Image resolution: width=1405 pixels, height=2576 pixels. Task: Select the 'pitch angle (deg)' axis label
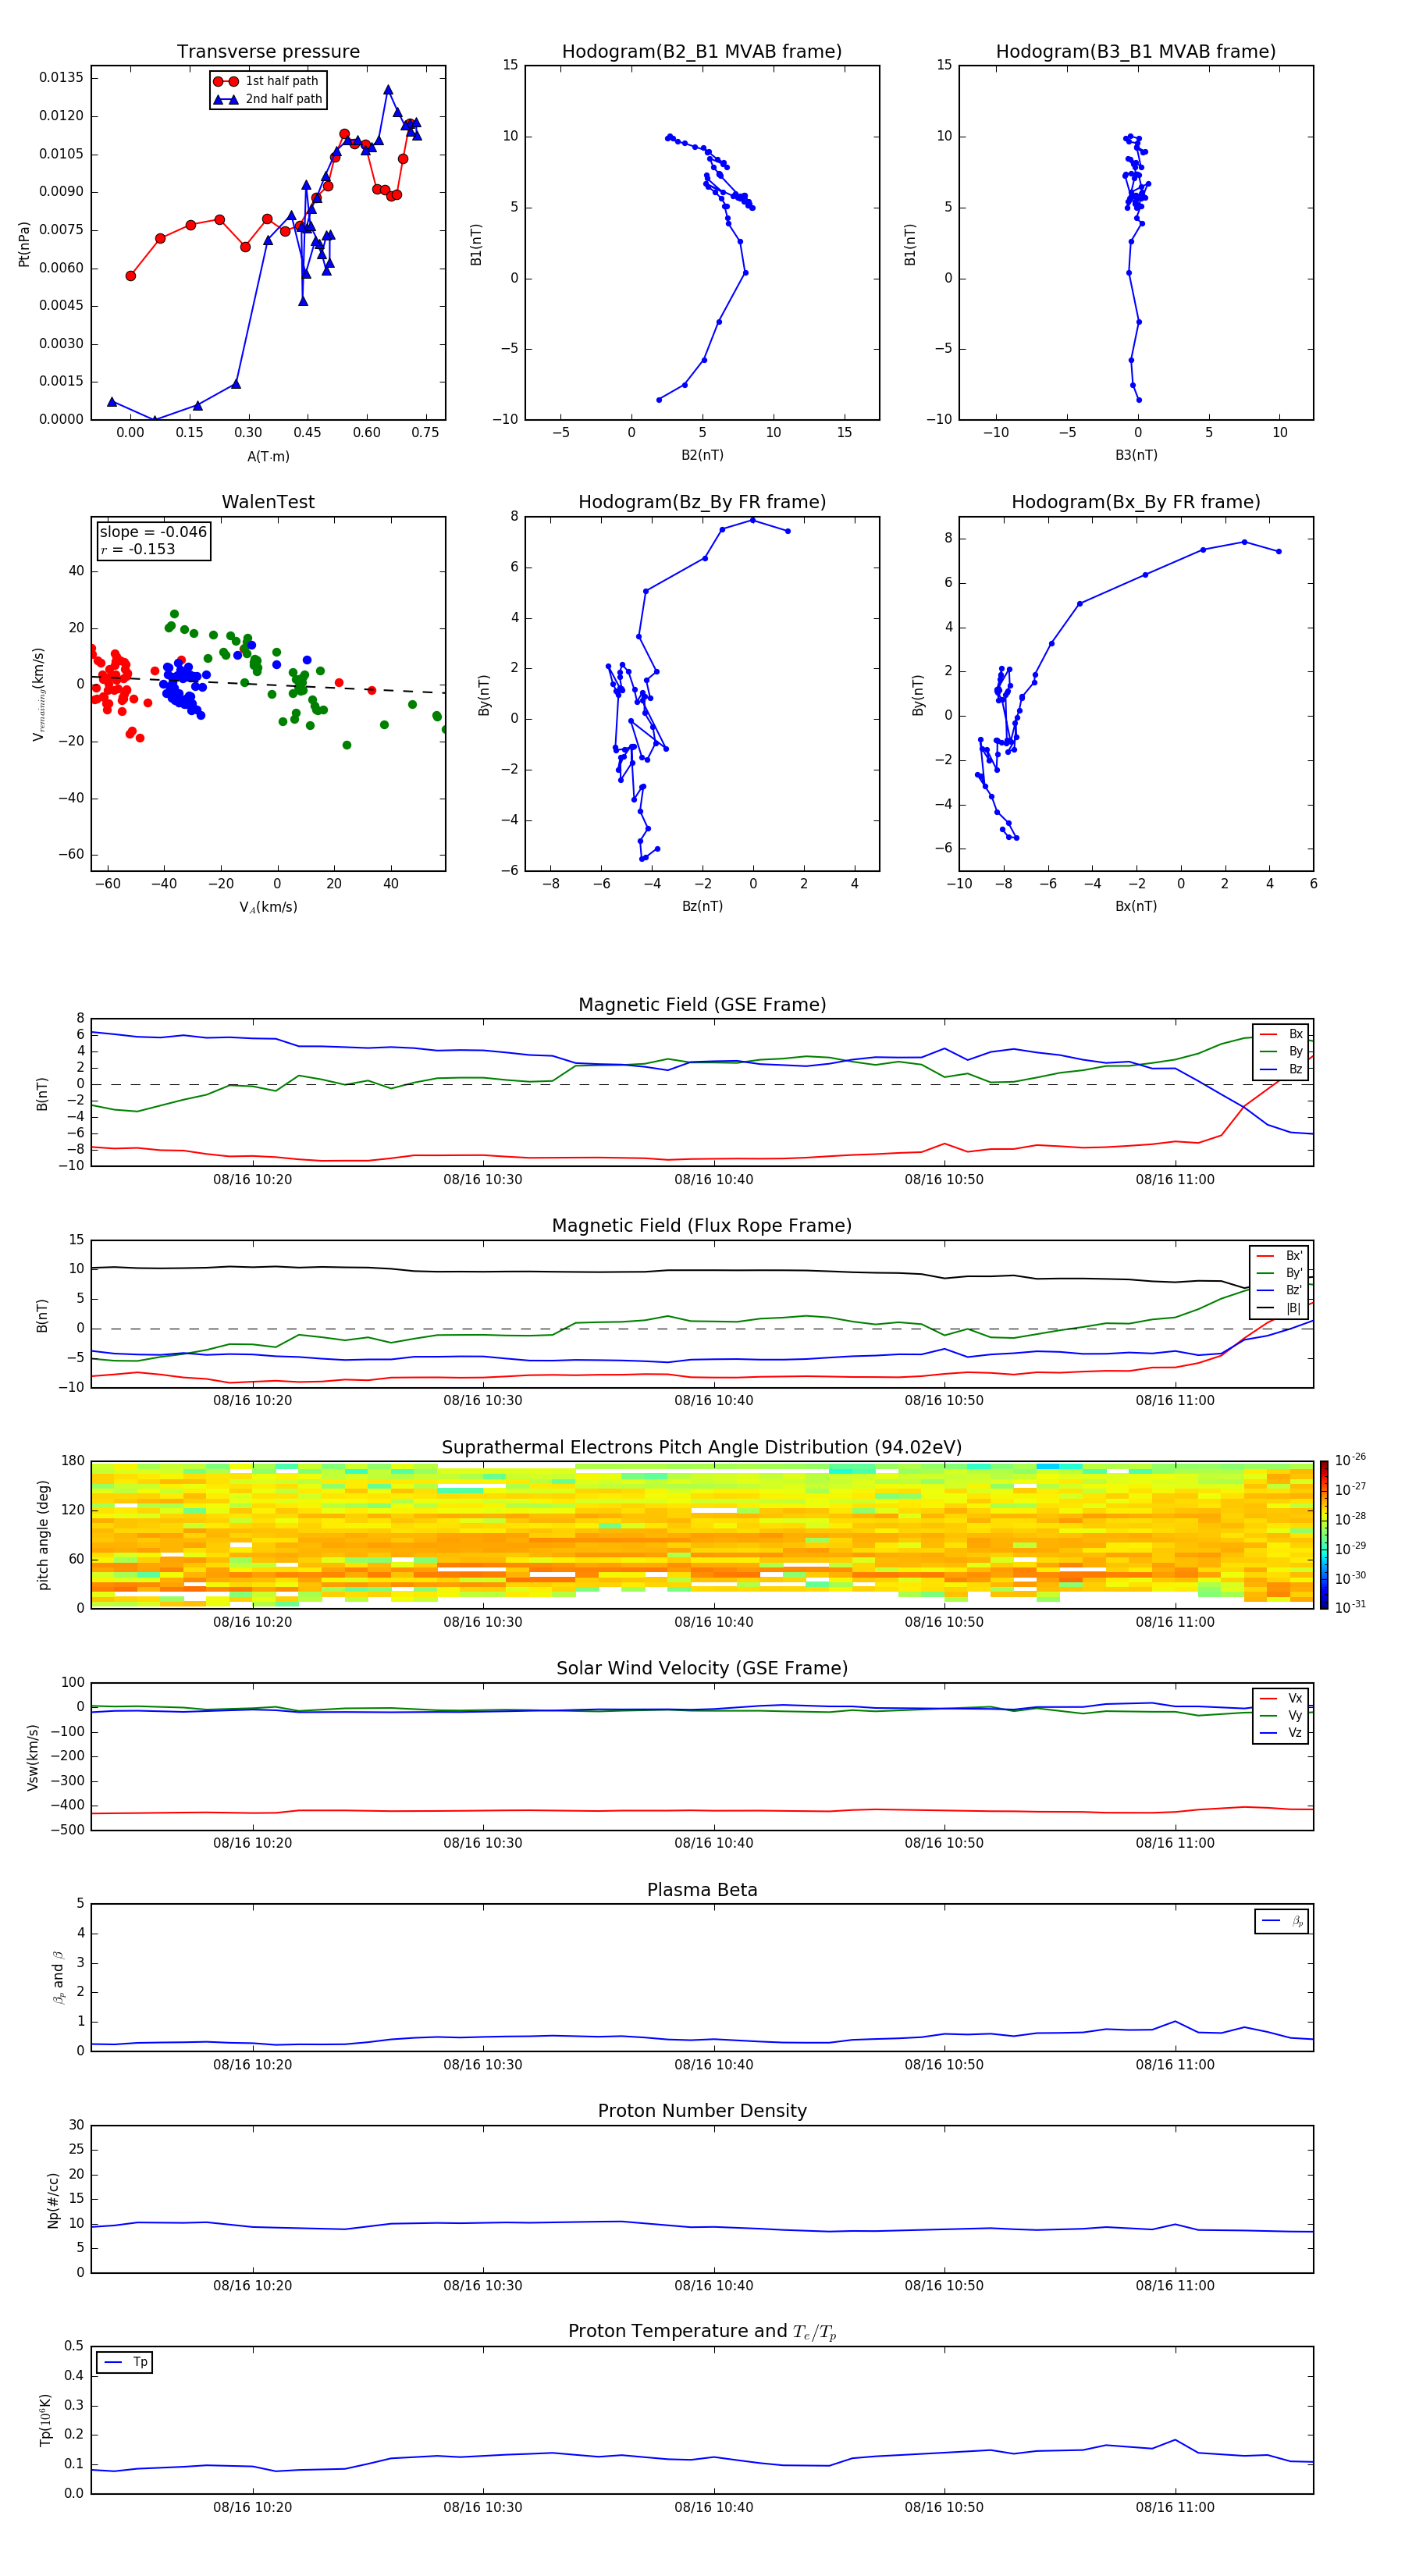coord(43,1535)
